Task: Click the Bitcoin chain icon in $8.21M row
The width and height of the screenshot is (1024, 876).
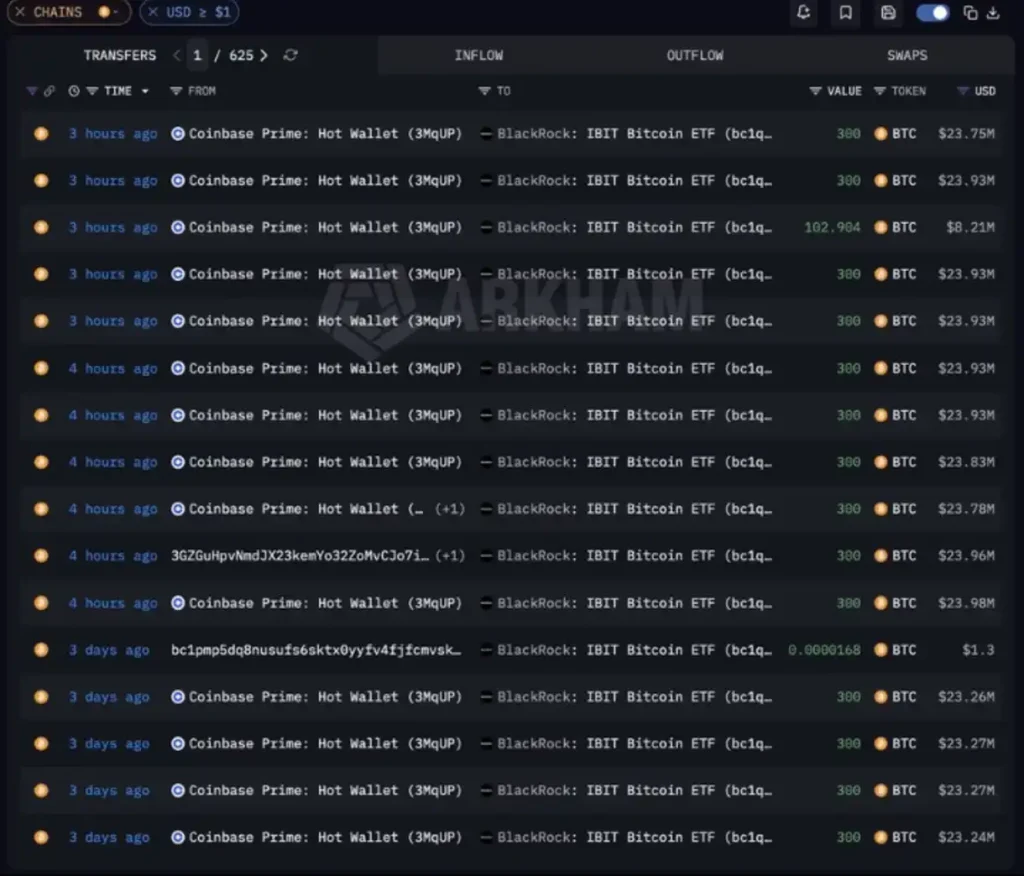Action: pos(41,227)
